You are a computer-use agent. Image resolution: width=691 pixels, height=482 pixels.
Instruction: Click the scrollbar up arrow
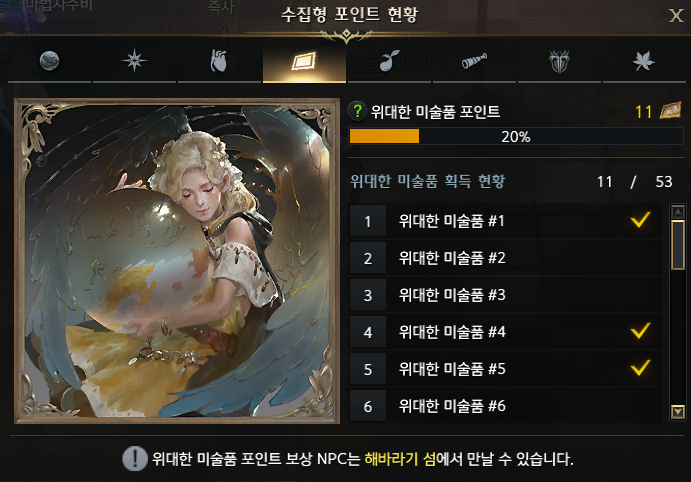tap(677, 212)
